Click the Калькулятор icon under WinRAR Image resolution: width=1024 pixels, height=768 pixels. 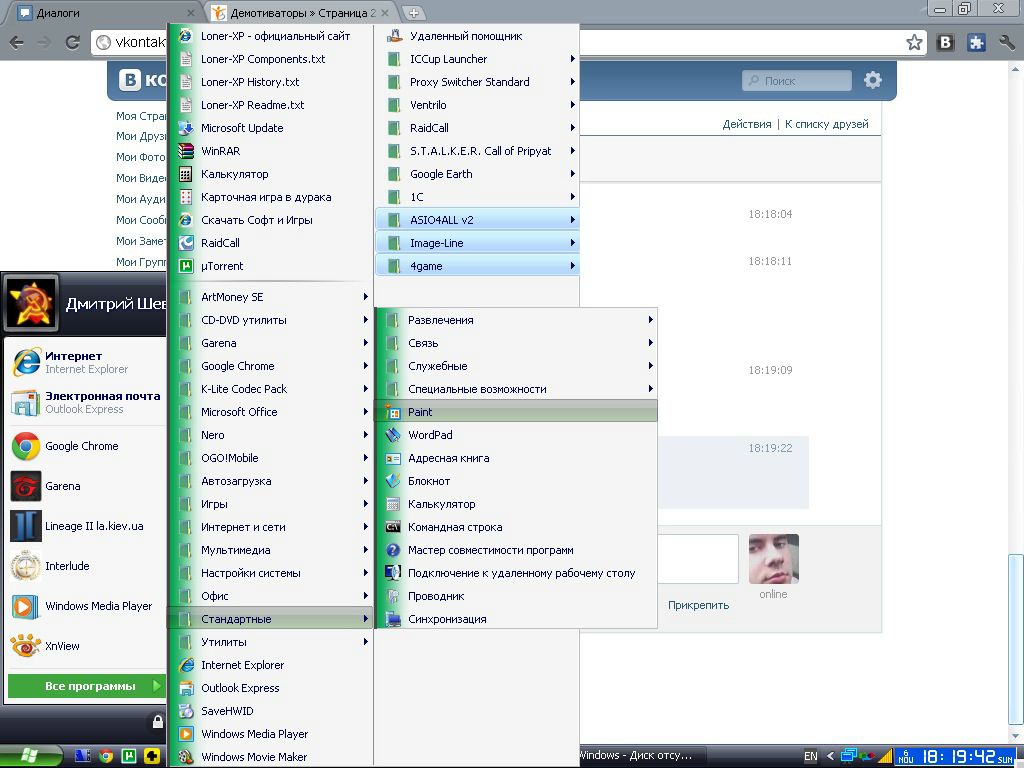click(x=186, y=174)
